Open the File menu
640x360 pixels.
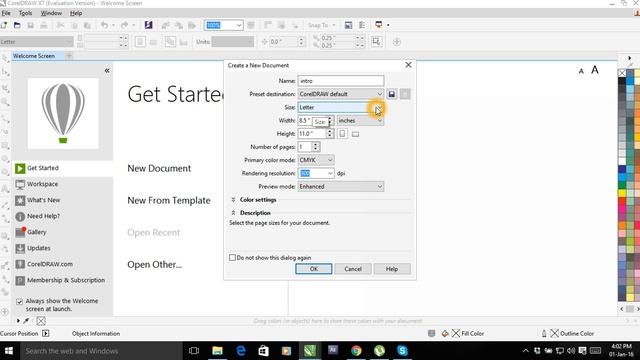pyautogui.click(x=6, y=13)
